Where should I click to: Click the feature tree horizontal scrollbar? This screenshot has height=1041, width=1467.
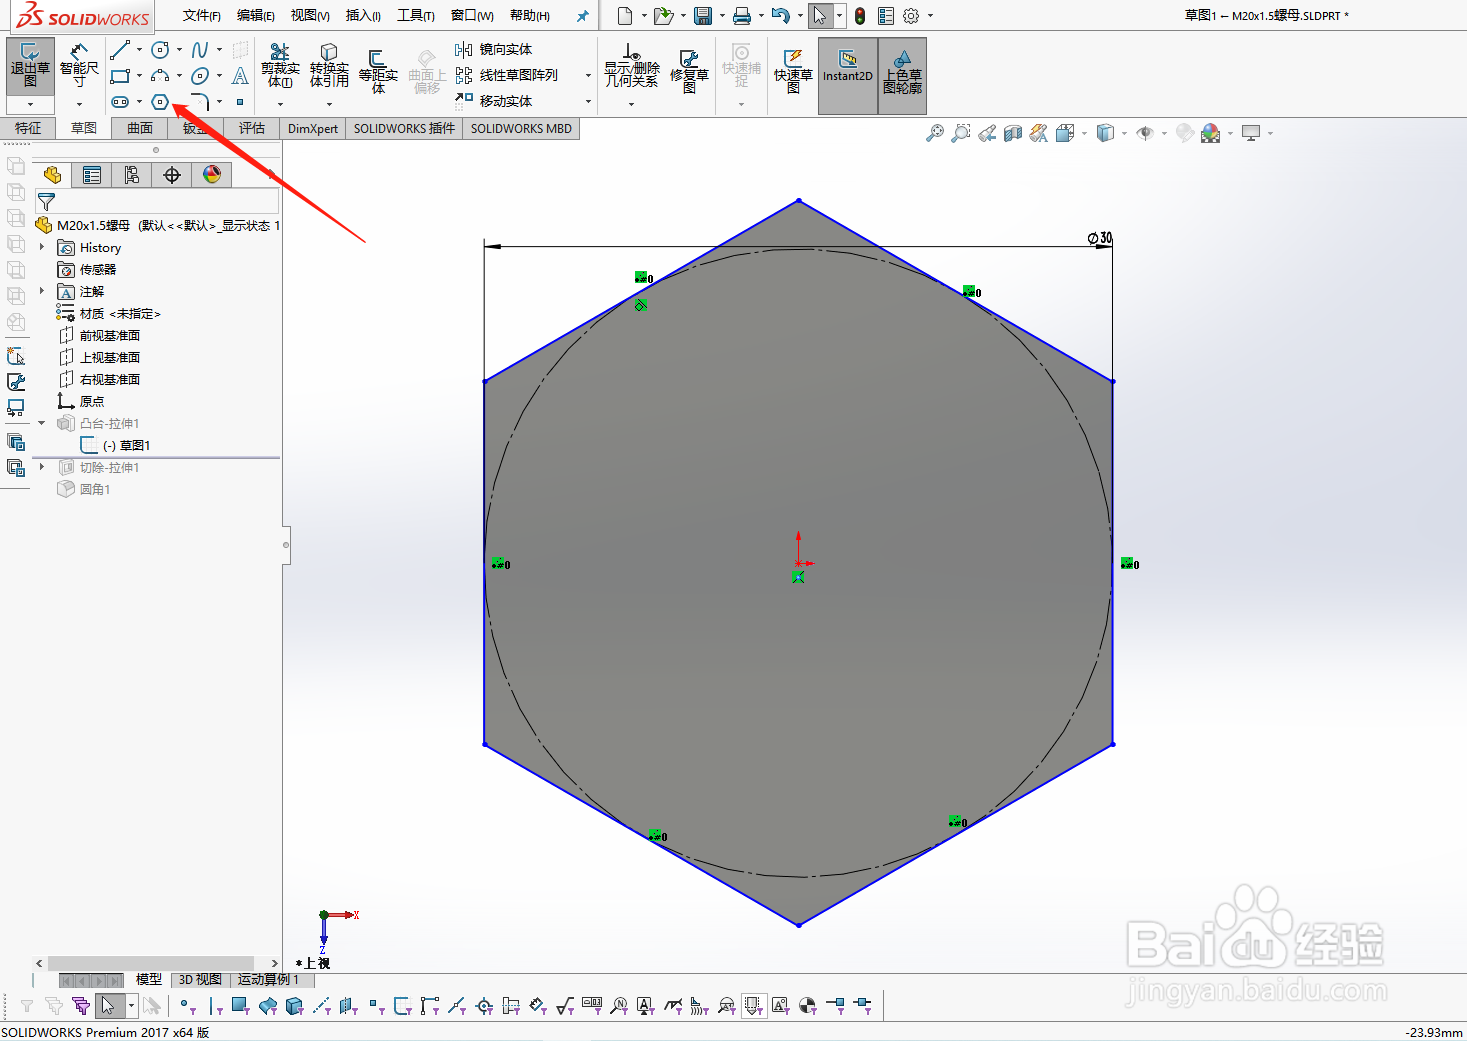151,964
